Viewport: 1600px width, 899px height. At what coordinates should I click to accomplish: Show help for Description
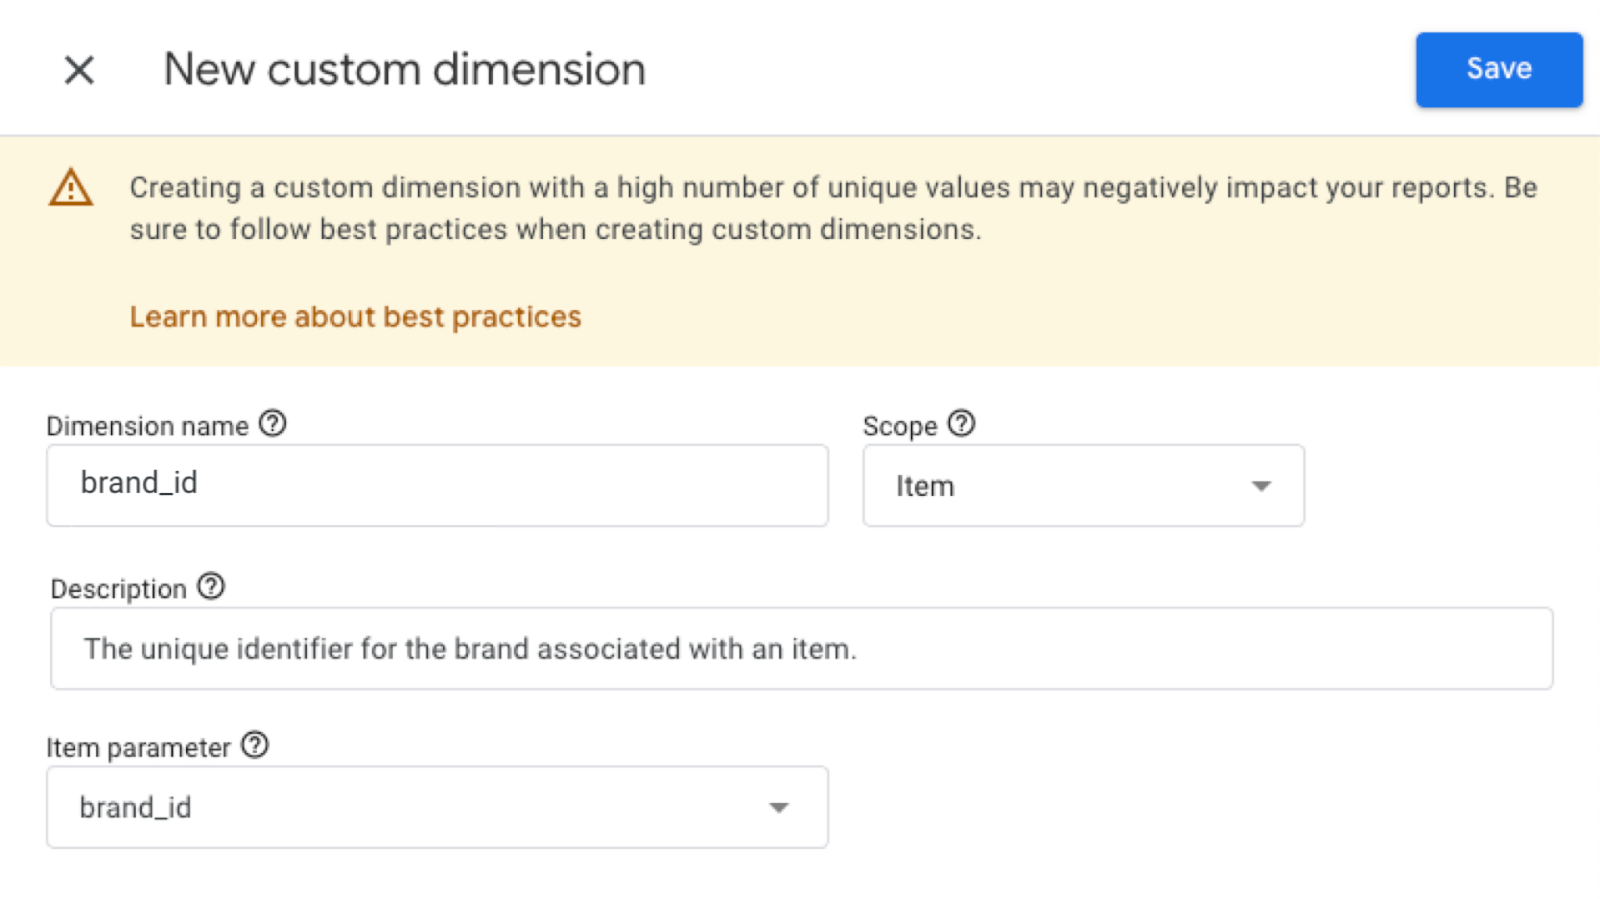pos(211,587)
